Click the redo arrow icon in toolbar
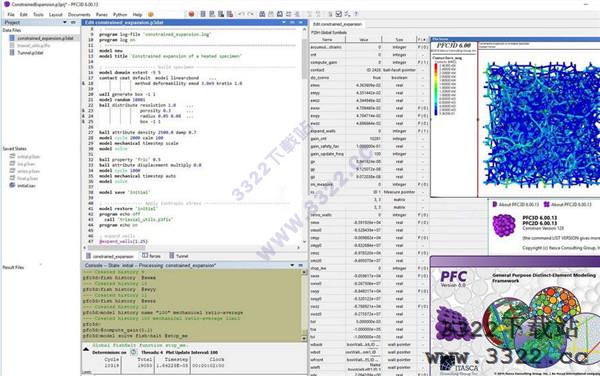Image resolution: width=600 pixels, height=376 pixels. [250, 14]
